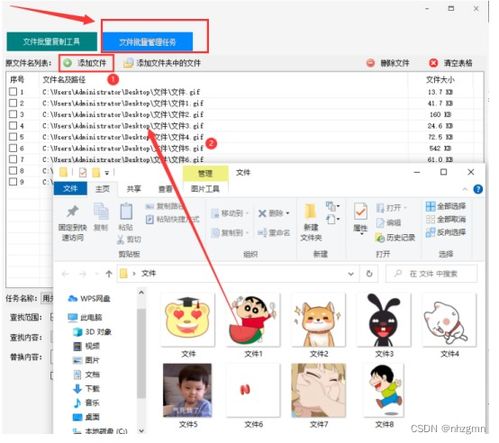Switch to the 文件批量管理任务 tab
The height and width of the screenshot is (443, 499).
147,42
